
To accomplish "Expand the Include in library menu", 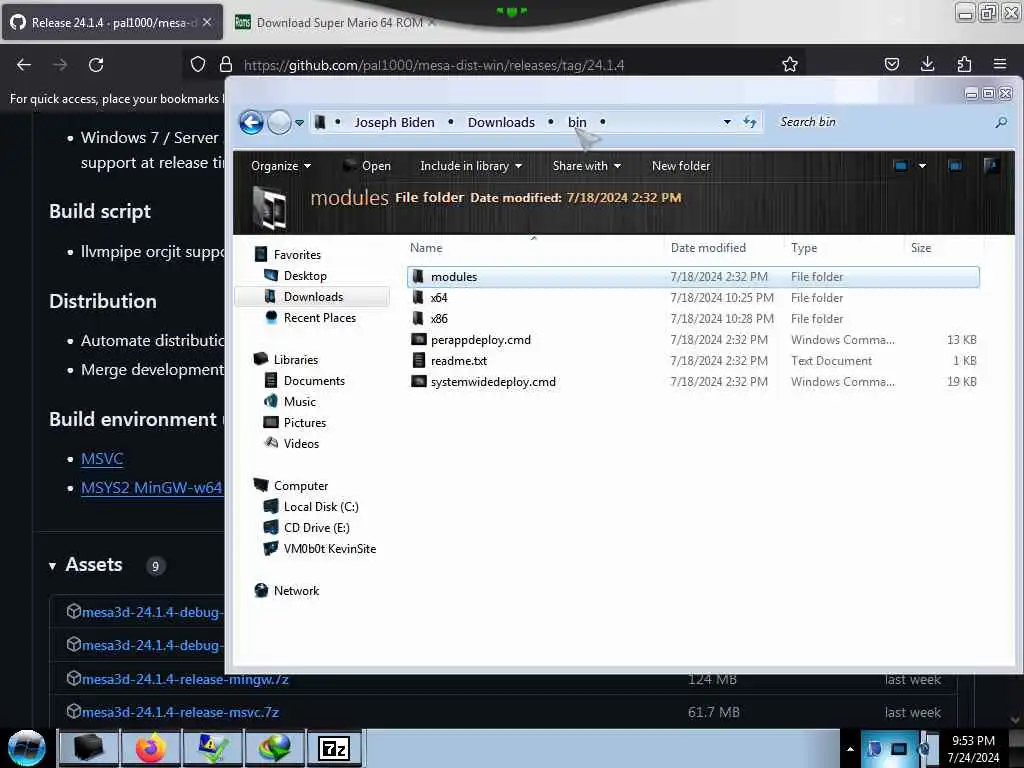I will point(471,166).
